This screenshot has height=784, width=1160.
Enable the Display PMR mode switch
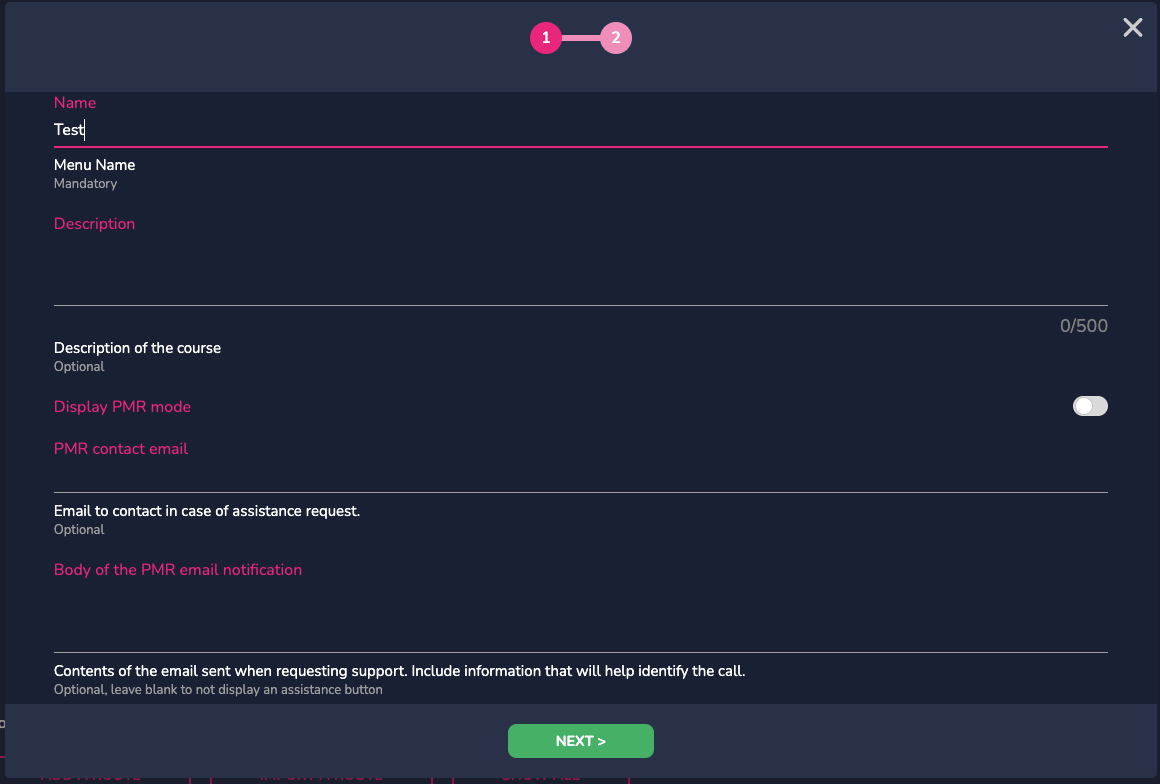tap(1090, 406)
